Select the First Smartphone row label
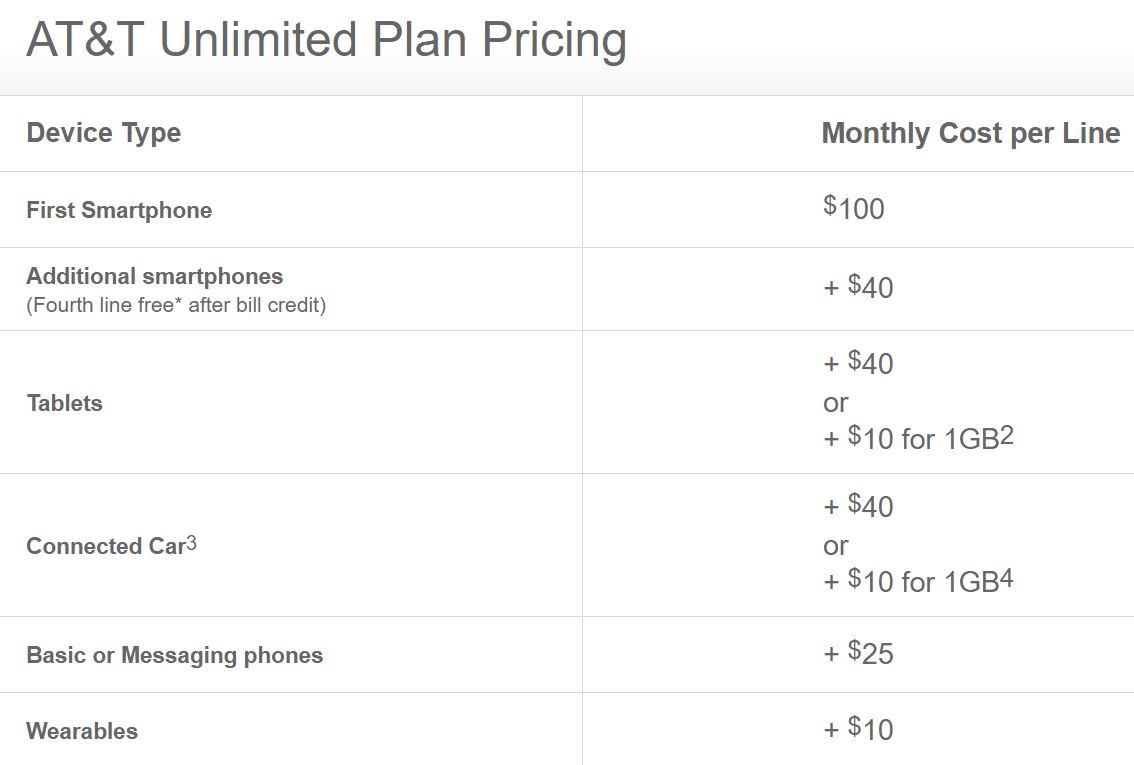 [119, 210]
